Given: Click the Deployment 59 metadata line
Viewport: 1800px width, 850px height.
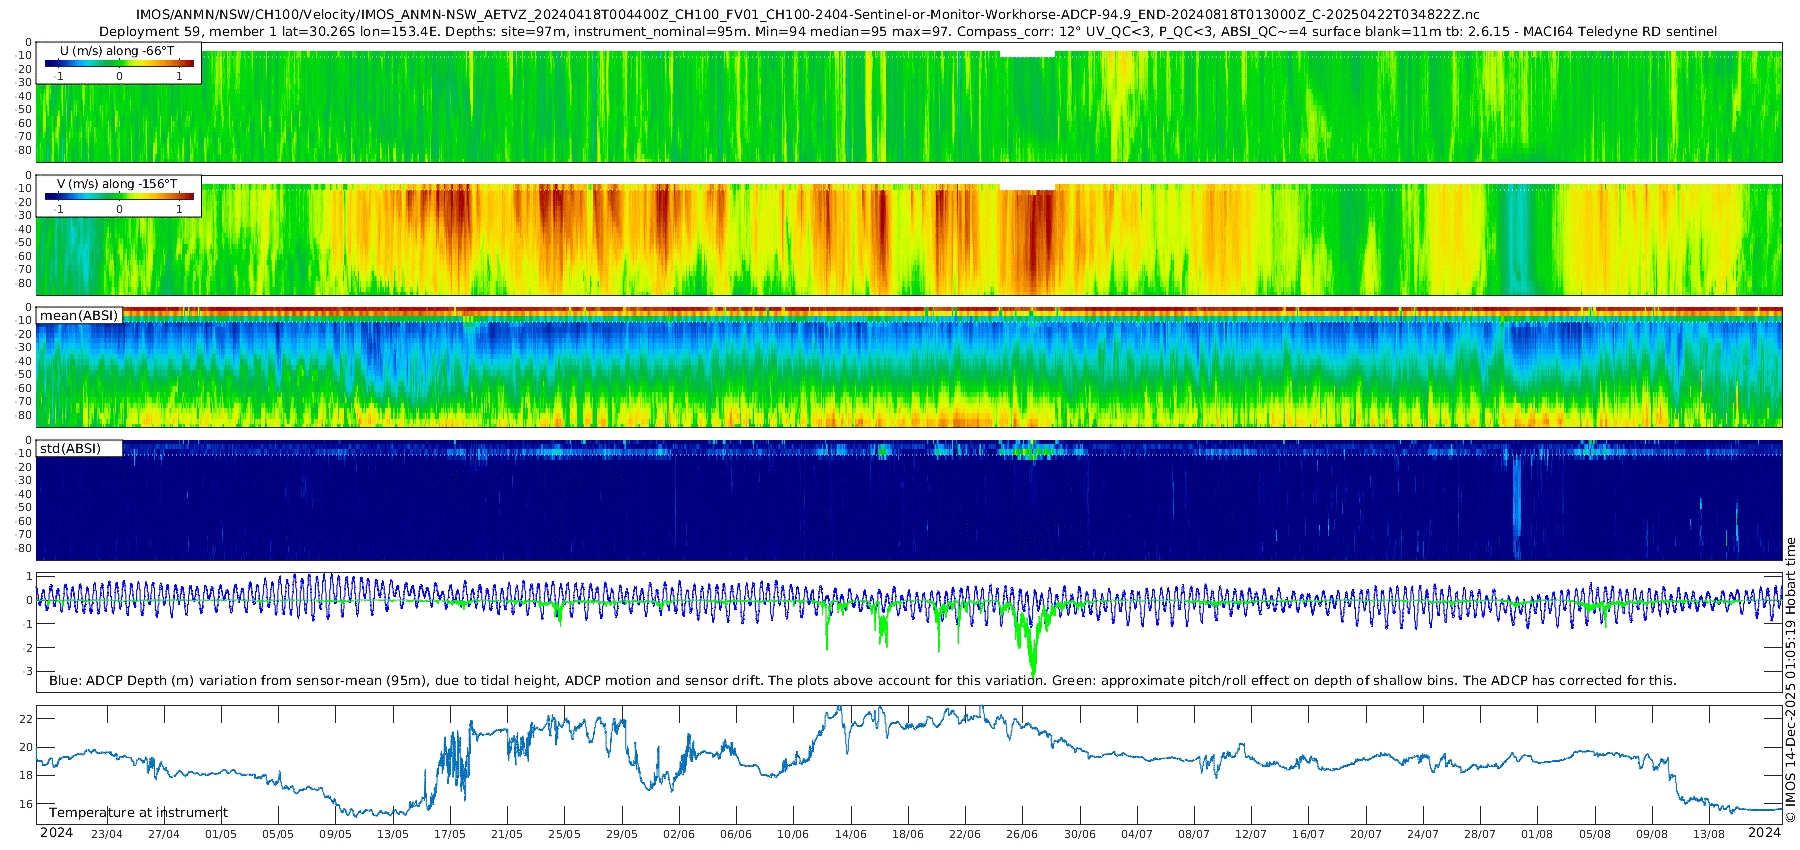Looking at the screenshot, I should click(908, 32).
